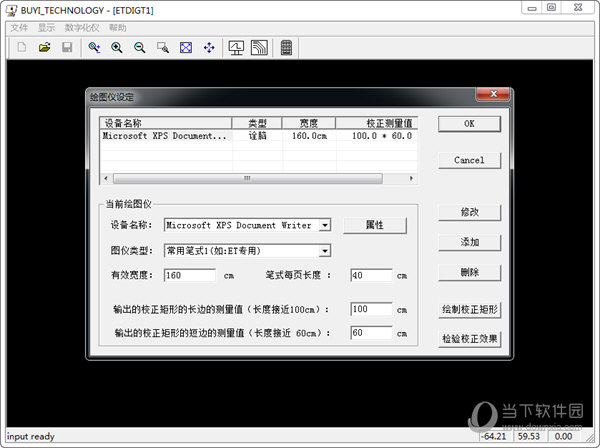Select the Microsoft XPS Document list row
The height and width of the screenshot is (448, 600).
pos(258,136)
